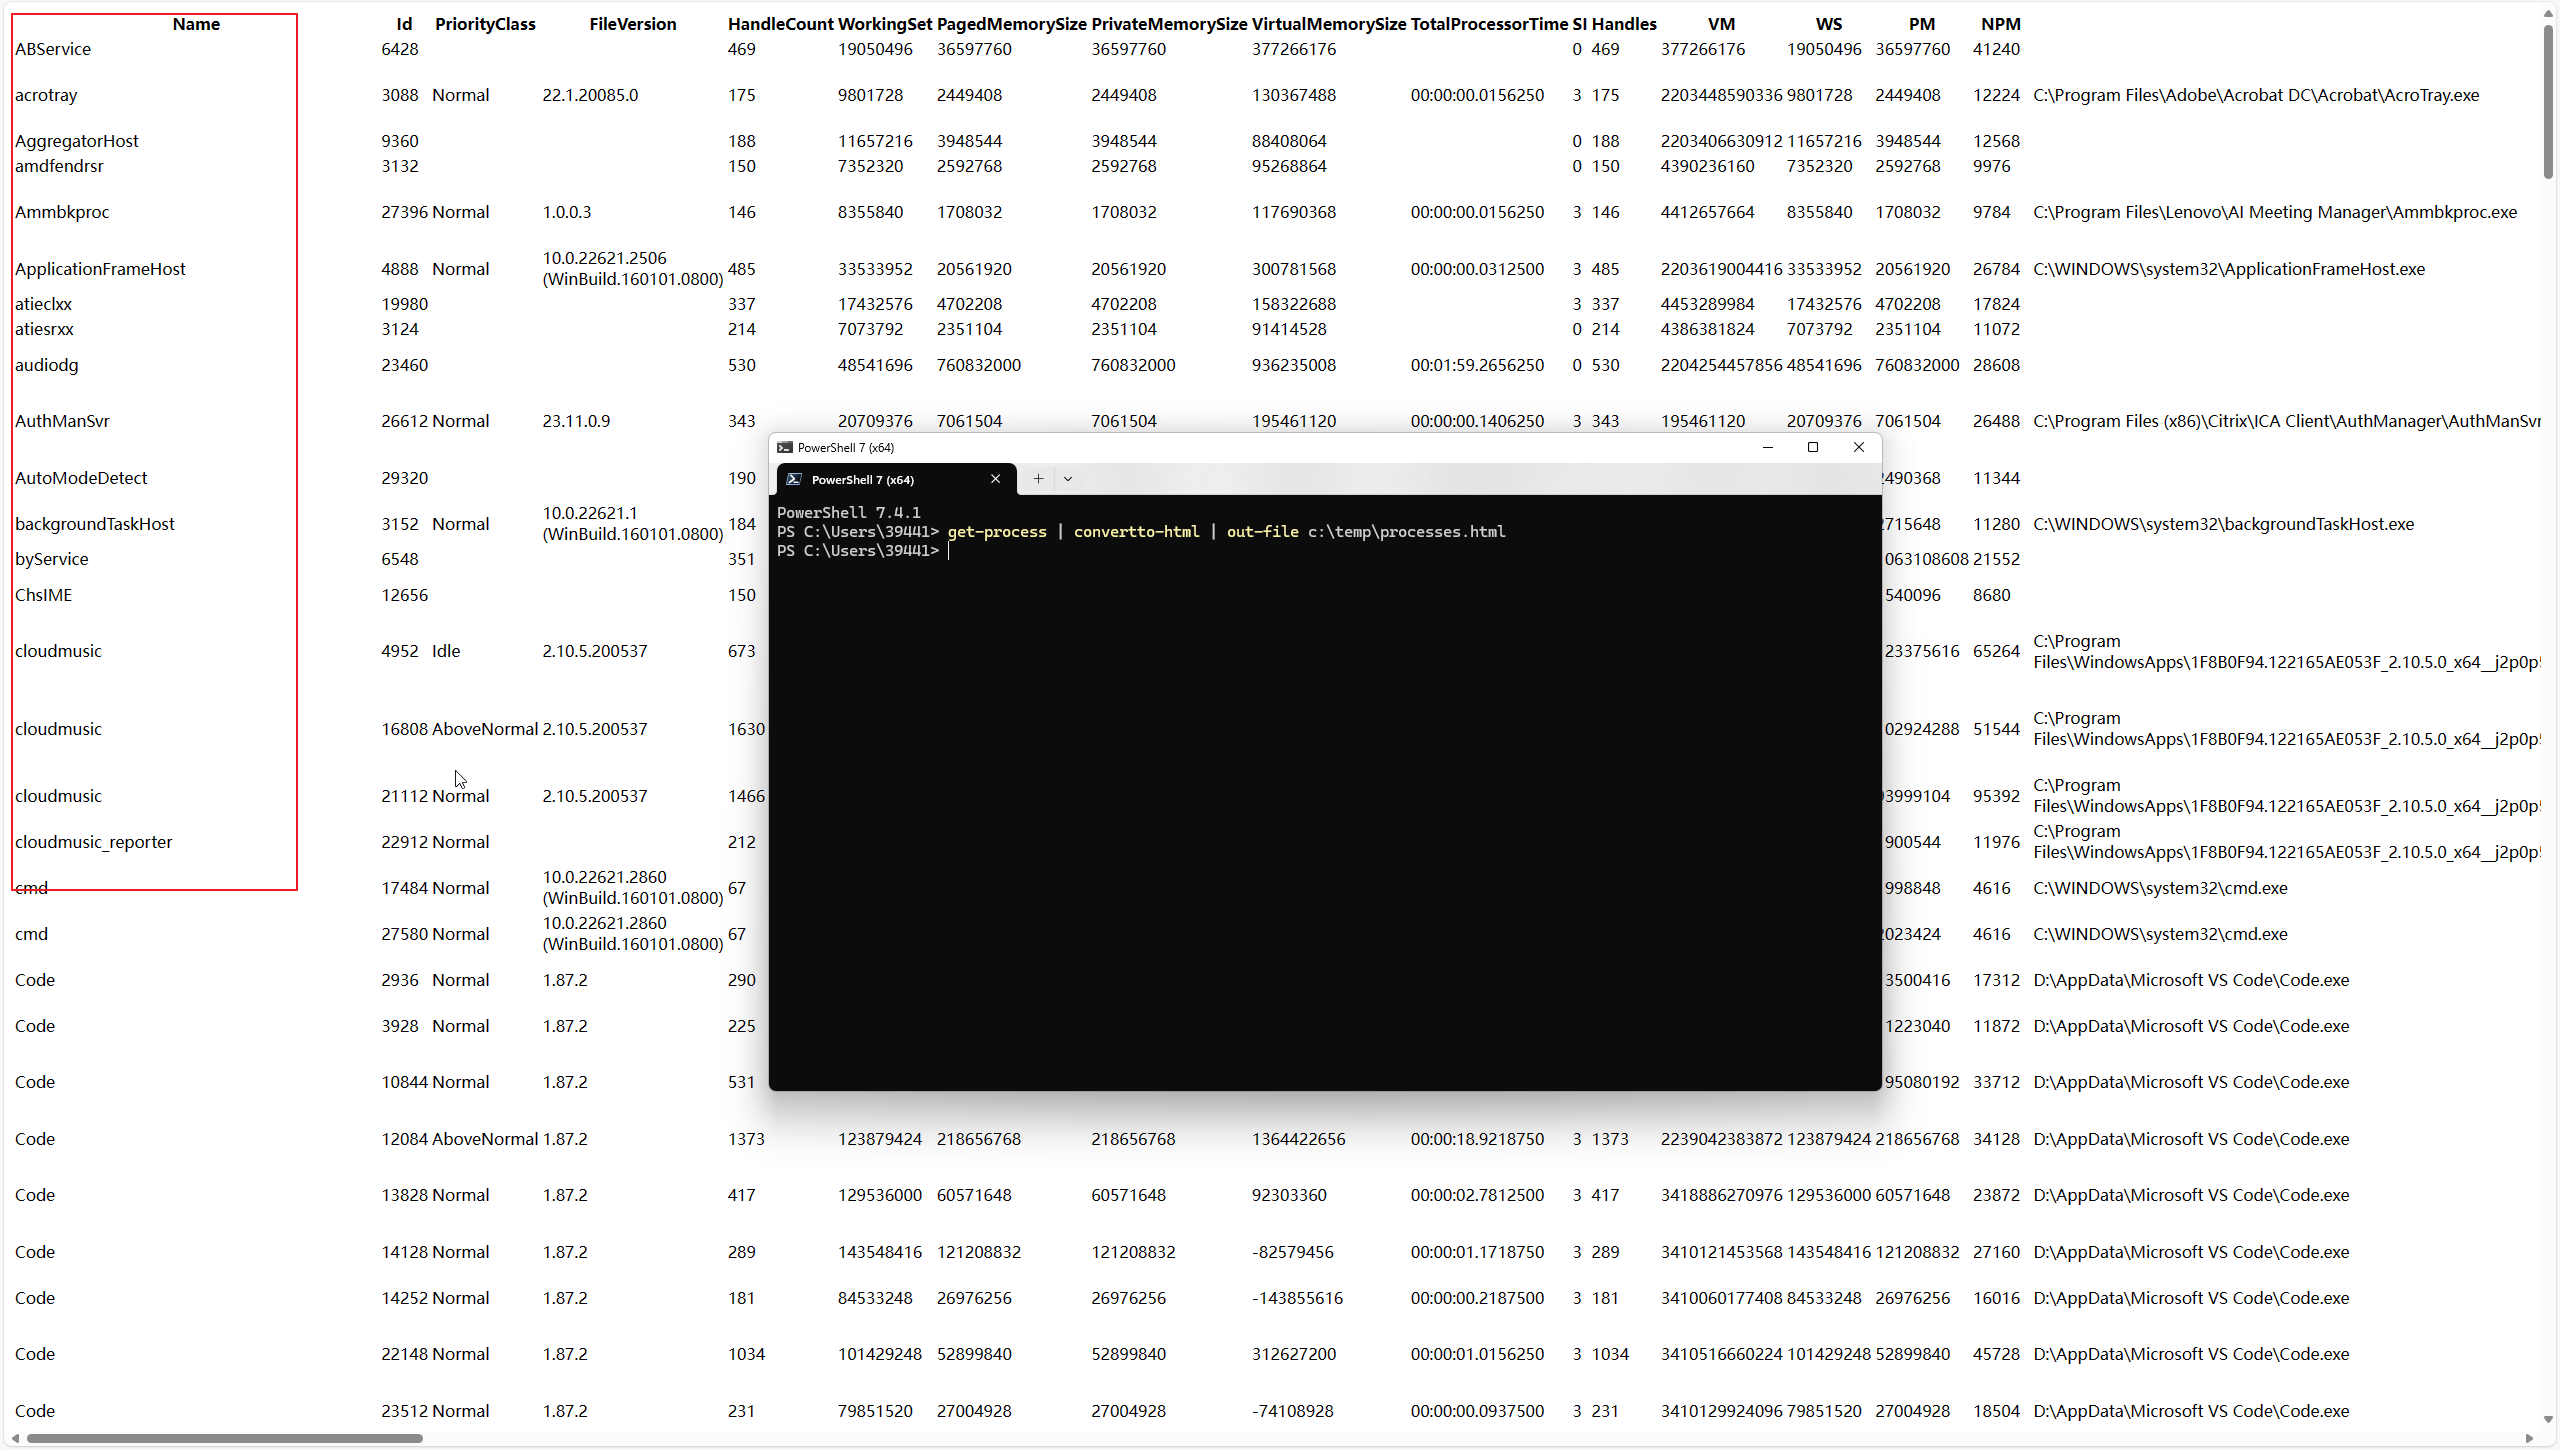Click the NPM column header

point(2000,24)
